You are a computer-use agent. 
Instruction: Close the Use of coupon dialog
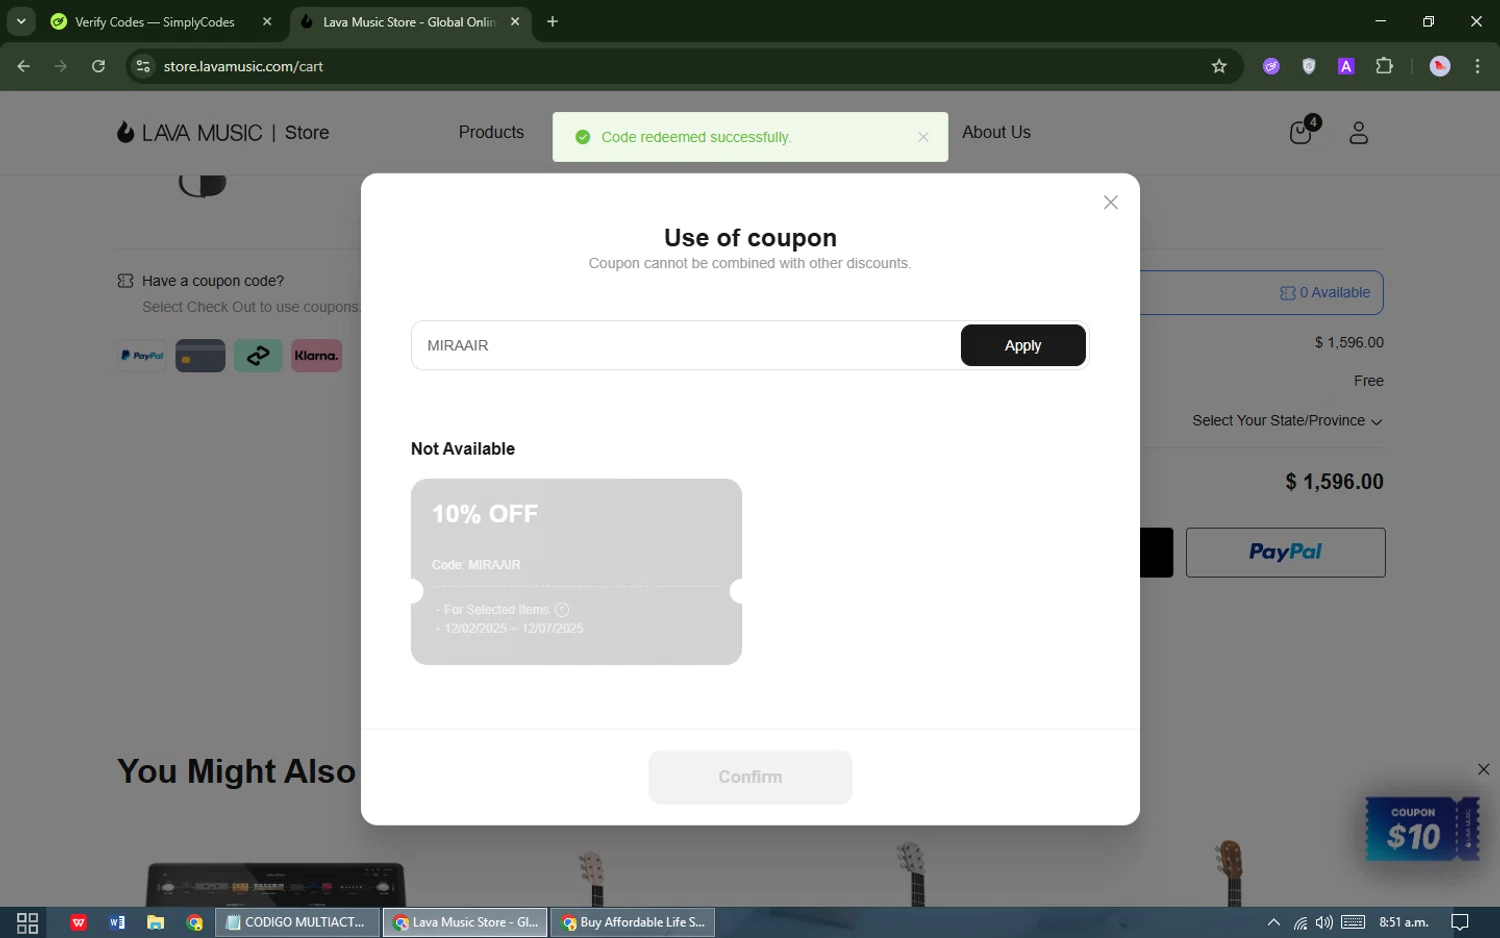coord(1110,202)
